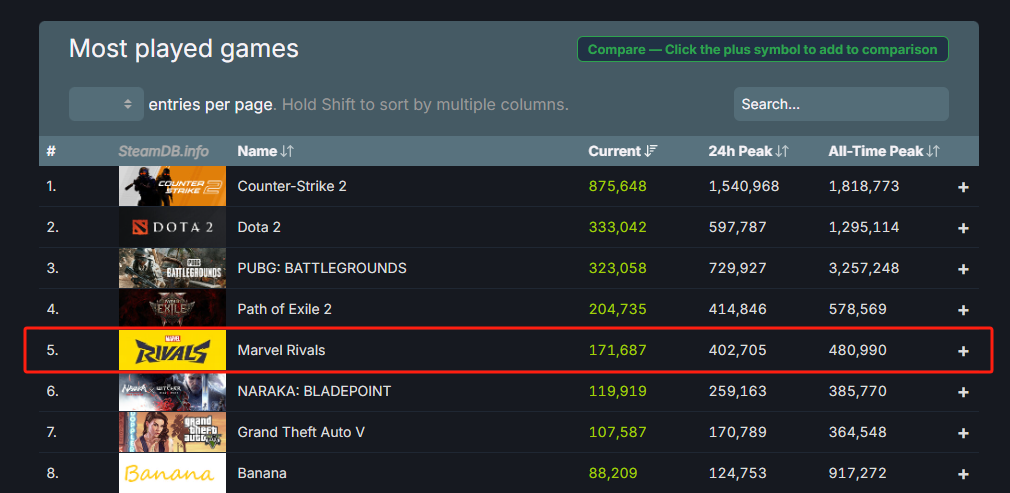Sort by 24h Peak column
The image size is (1010, 493).
point(748,151)
